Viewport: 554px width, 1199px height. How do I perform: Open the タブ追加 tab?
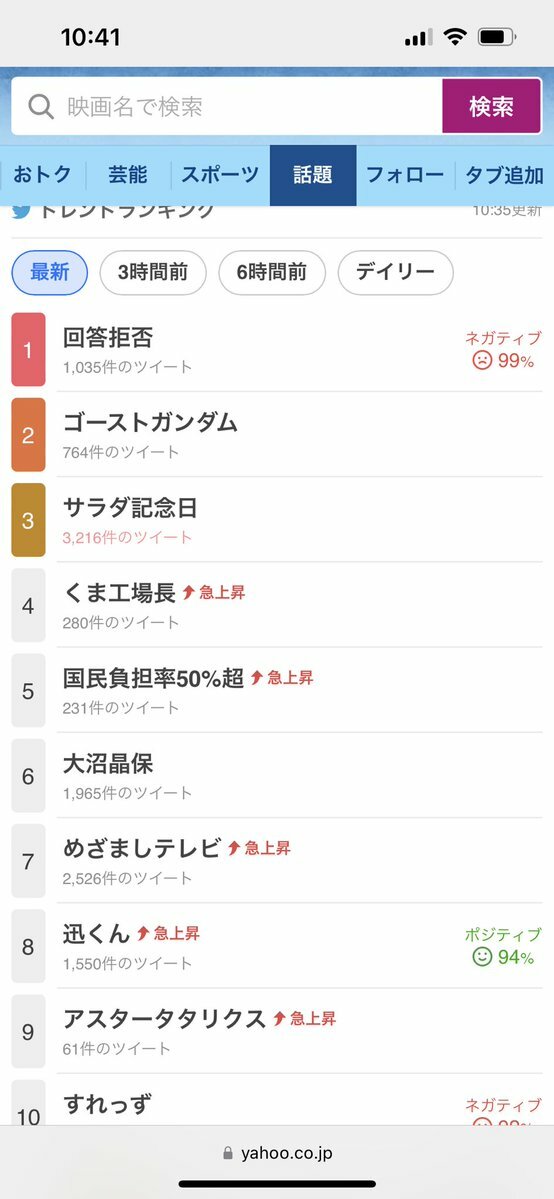[504, 175]
